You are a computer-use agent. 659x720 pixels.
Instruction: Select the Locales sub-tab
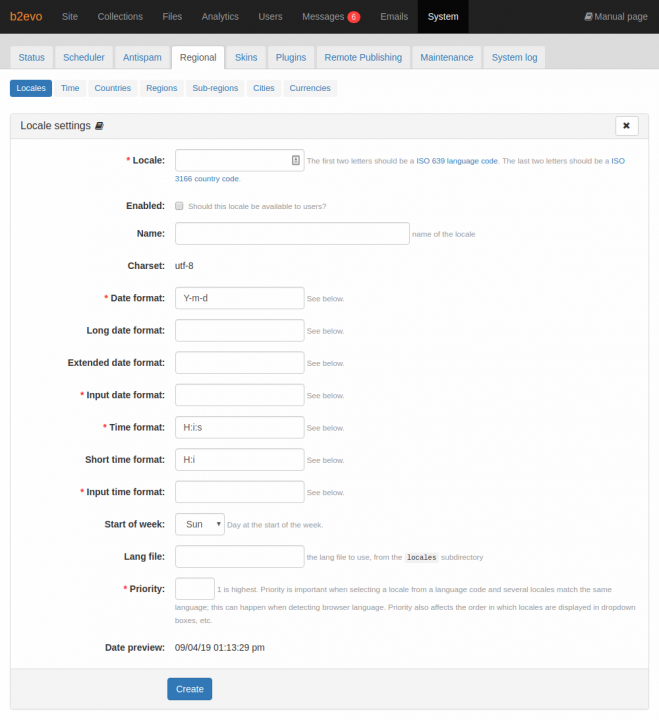pyautogui.click(x=31, y=88)
